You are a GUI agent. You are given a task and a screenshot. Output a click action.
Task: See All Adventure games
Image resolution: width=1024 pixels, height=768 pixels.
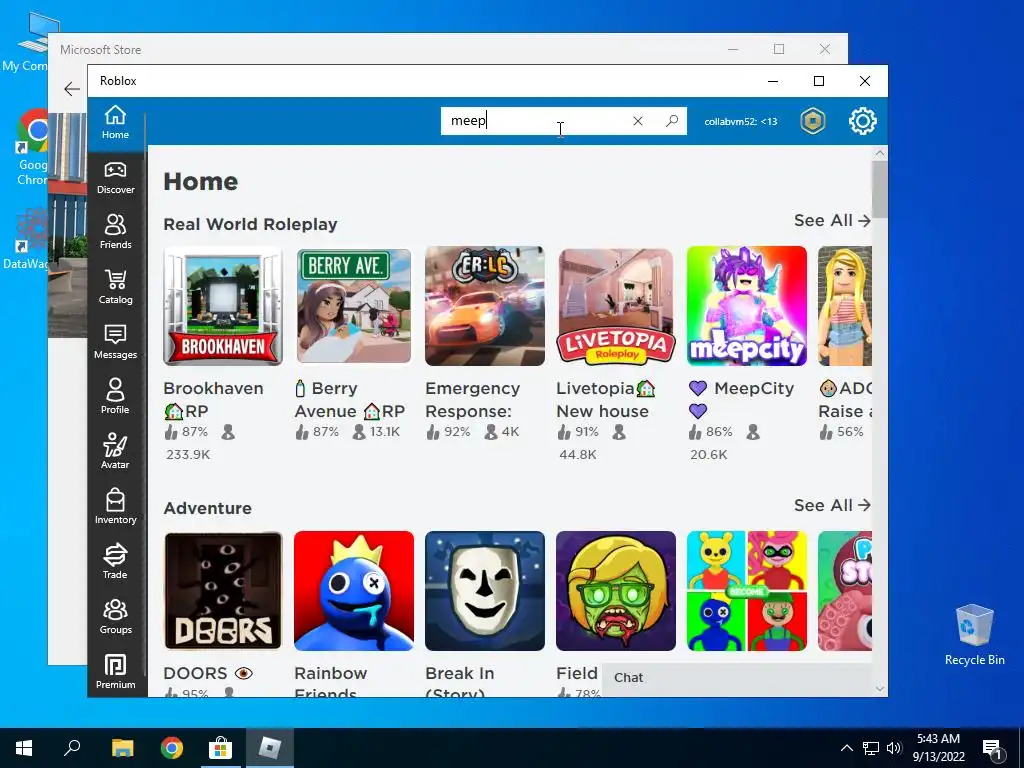tap(832, 505)
